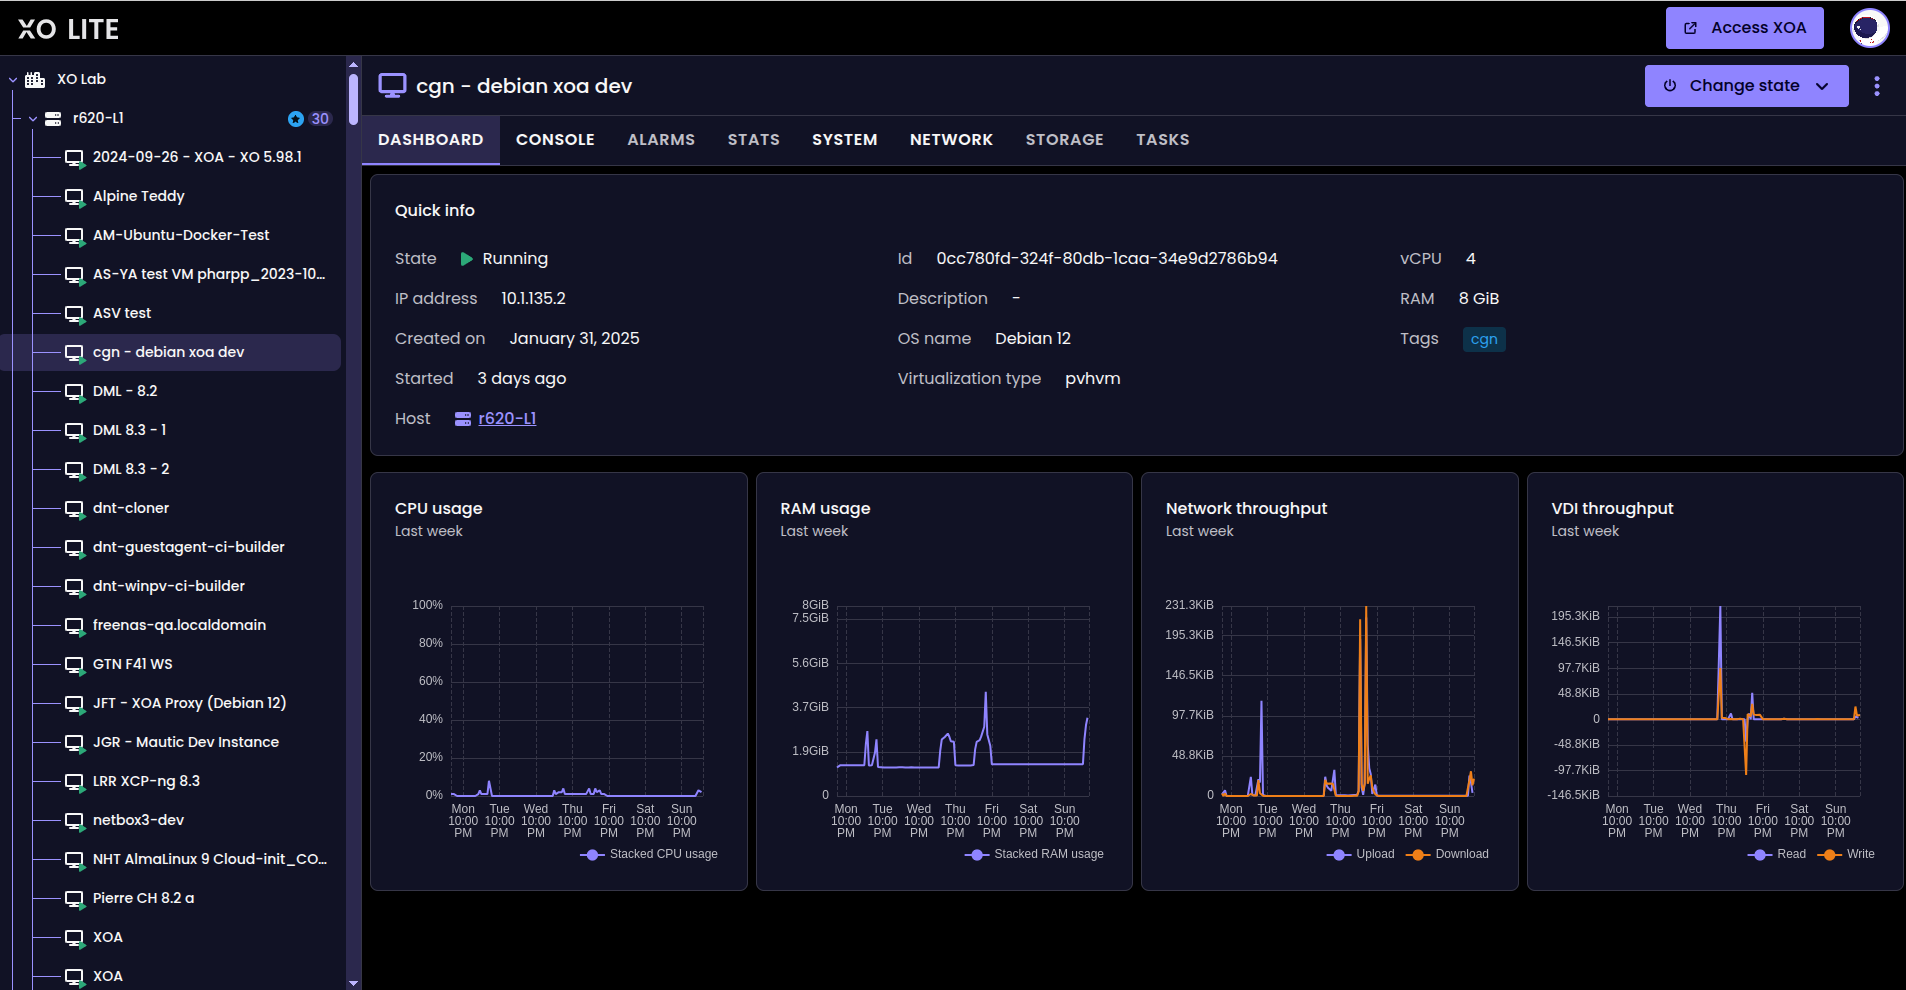Switch to the DASHBOARD tab
Screen dimensions: 1906x990
point(431,140)
